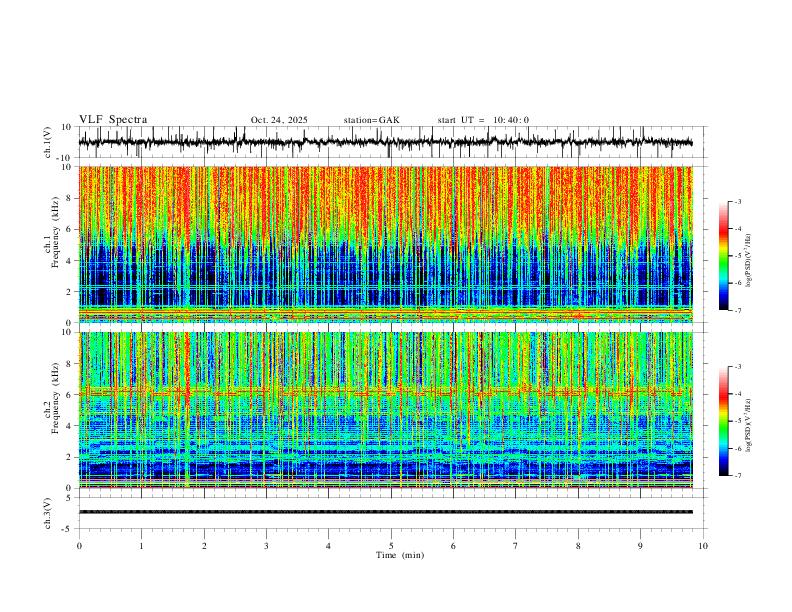Viewport: 792px width, 612px height.
Task: Click the ch.1 Frequency (kHz) axis label
Action: (x=52, y=230)
